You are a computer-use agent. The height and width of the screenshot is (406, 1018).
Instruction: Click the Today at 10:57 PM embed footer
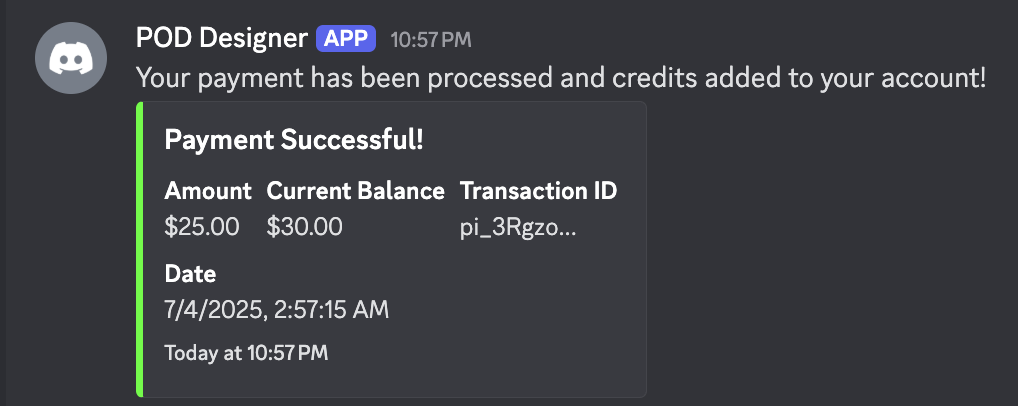246,352
